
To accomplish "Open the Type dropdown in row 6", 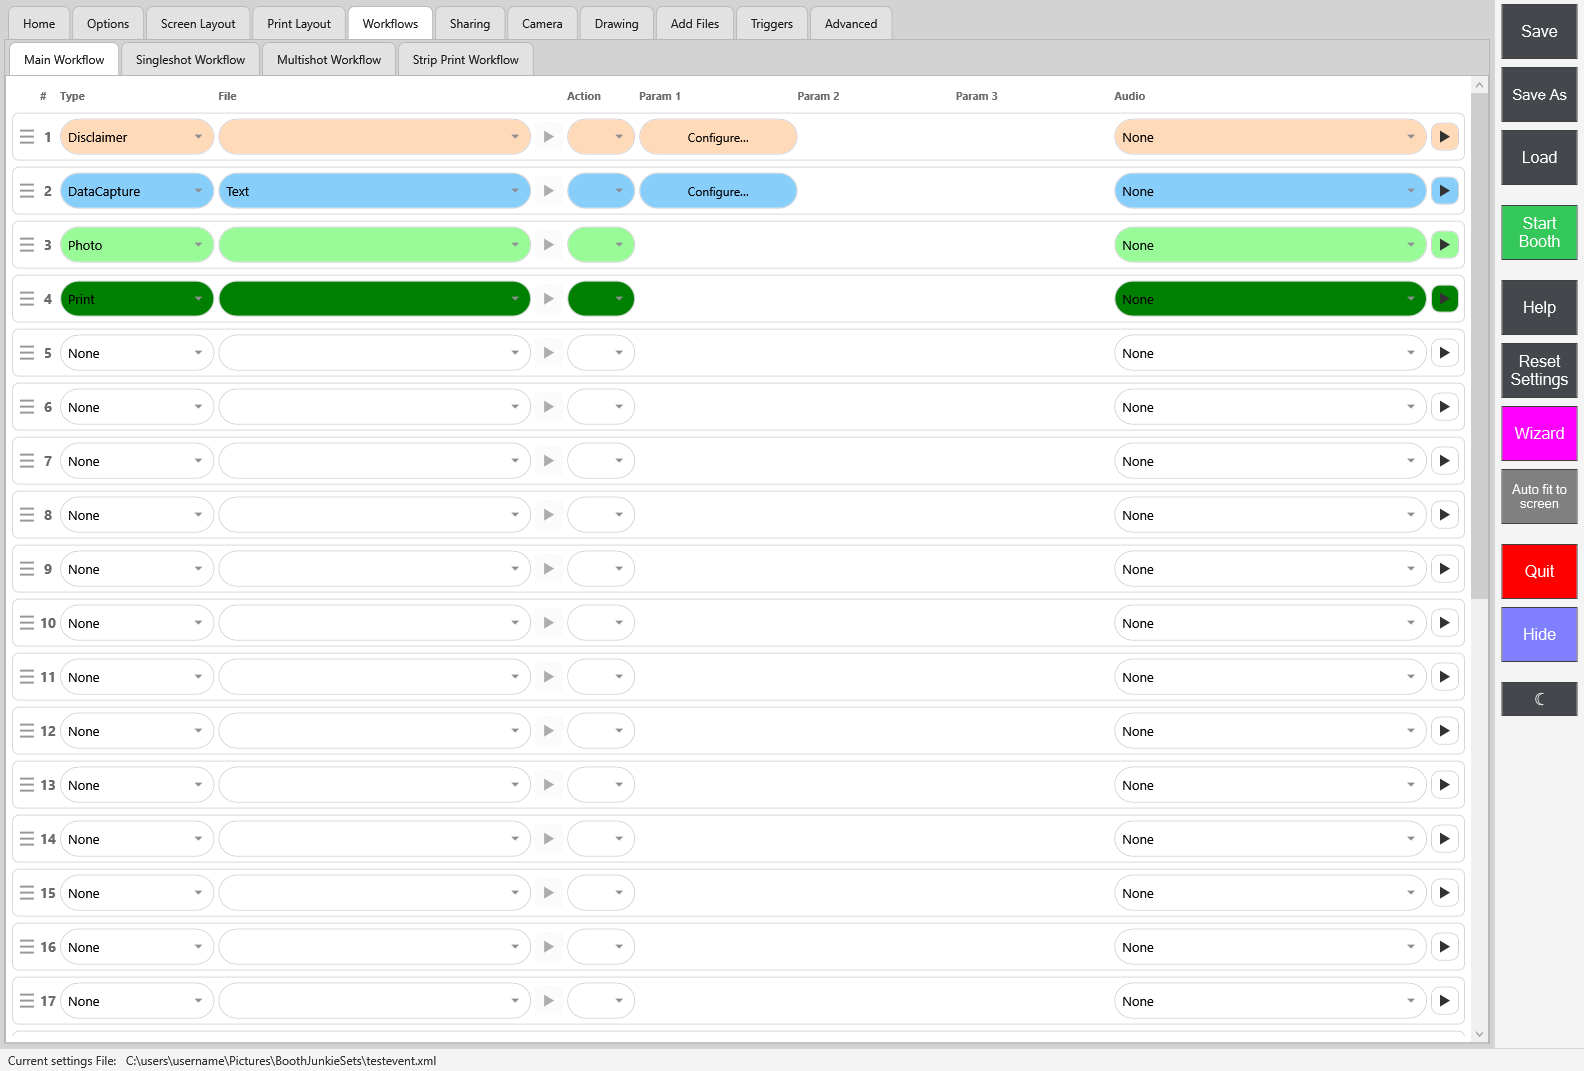I will [137, 407].
